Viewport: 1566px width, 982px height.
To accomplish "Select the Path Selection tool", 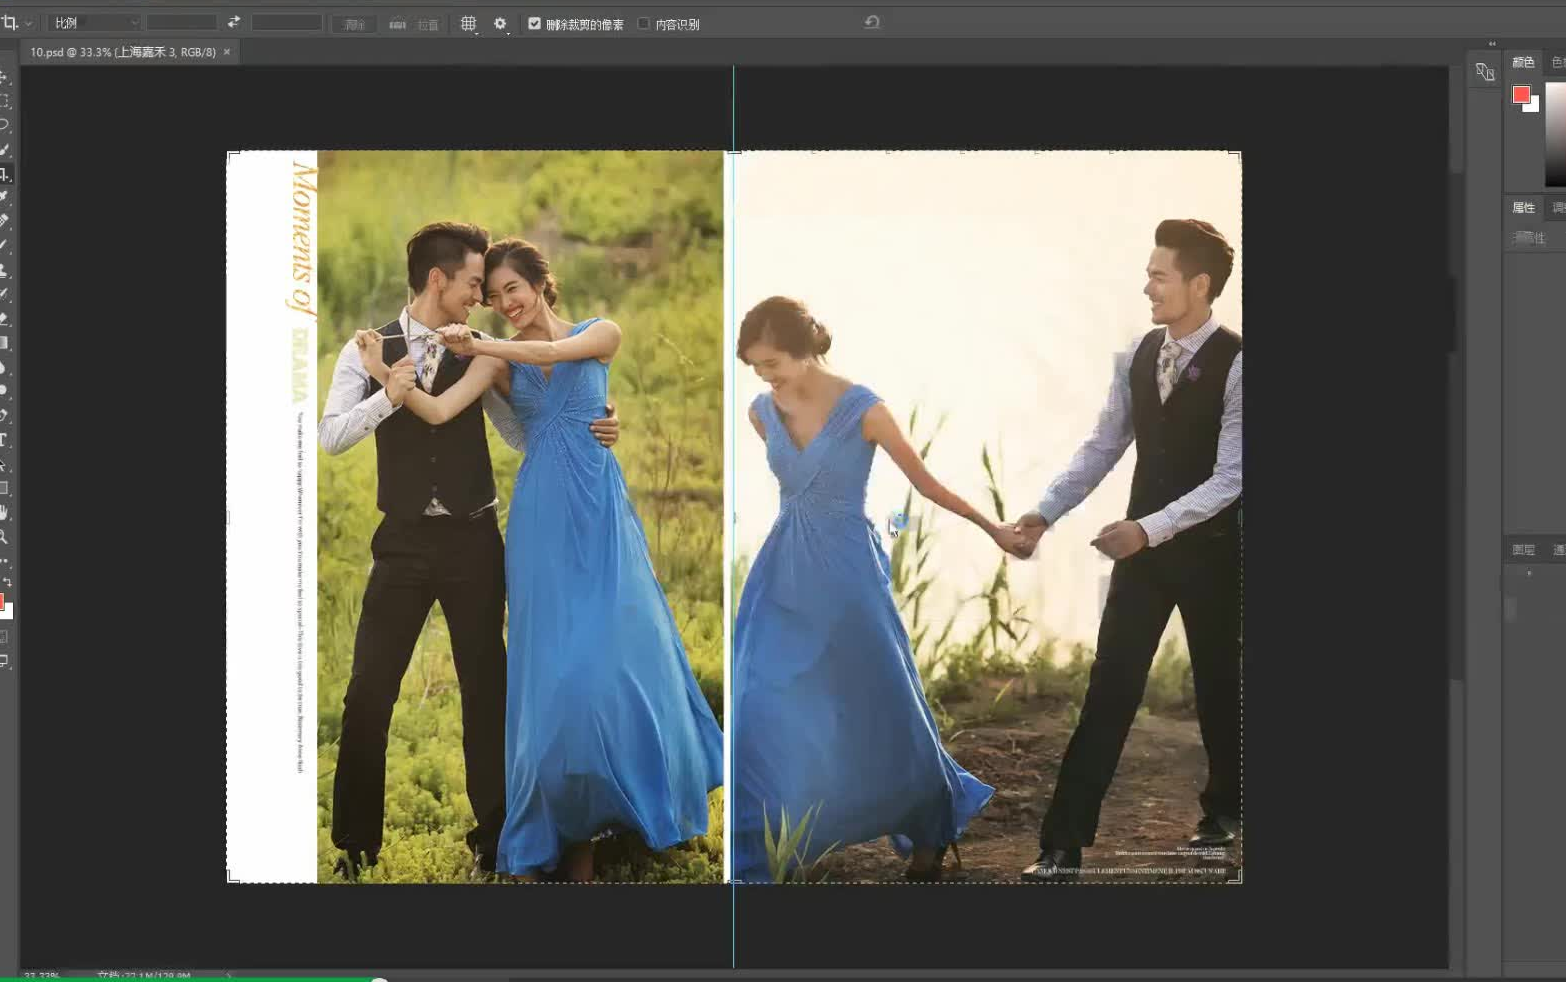I will (x=5, y=464).
